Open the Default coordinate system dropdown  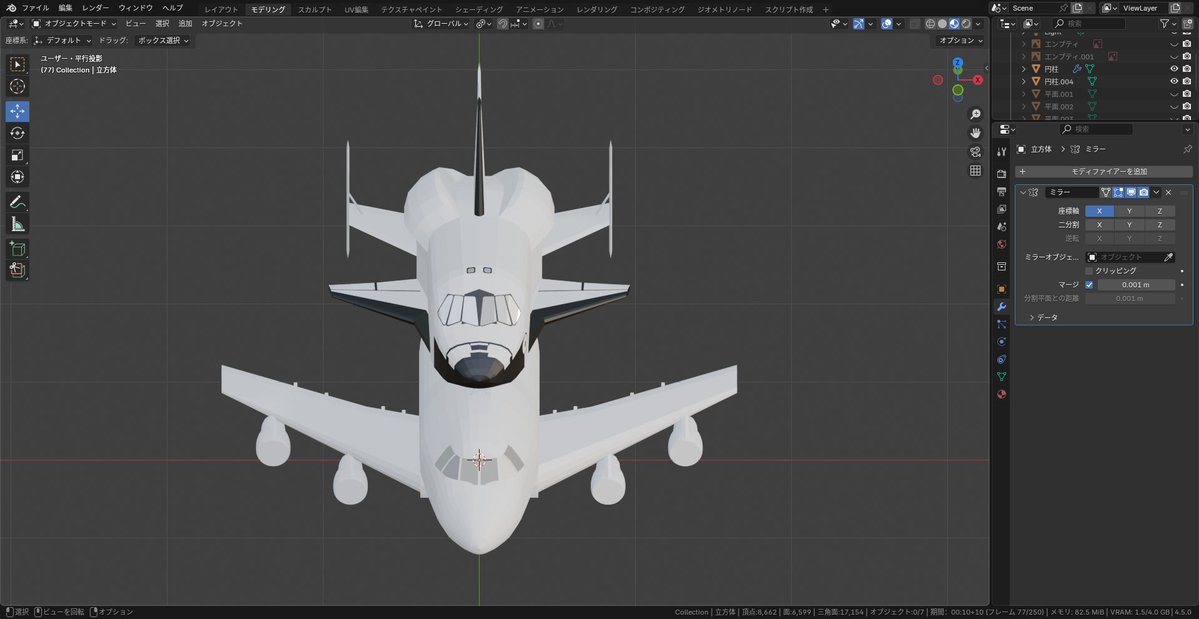pyautogui.click(x=63, y=41)
